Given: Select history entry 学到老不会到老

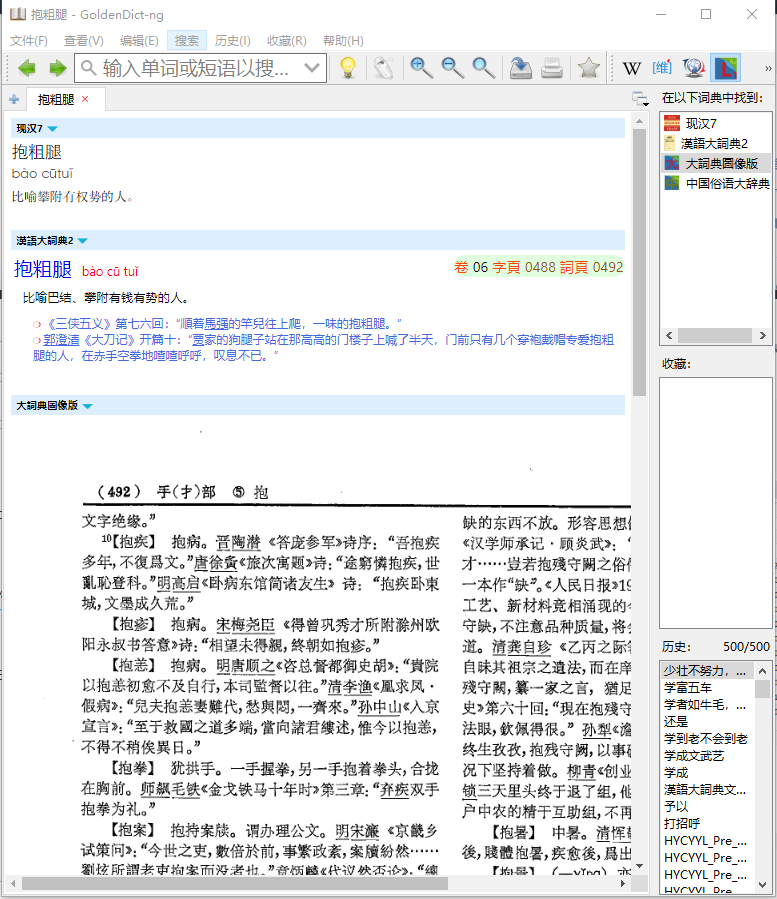Looking at the screenshot, I should click(705, 739).
